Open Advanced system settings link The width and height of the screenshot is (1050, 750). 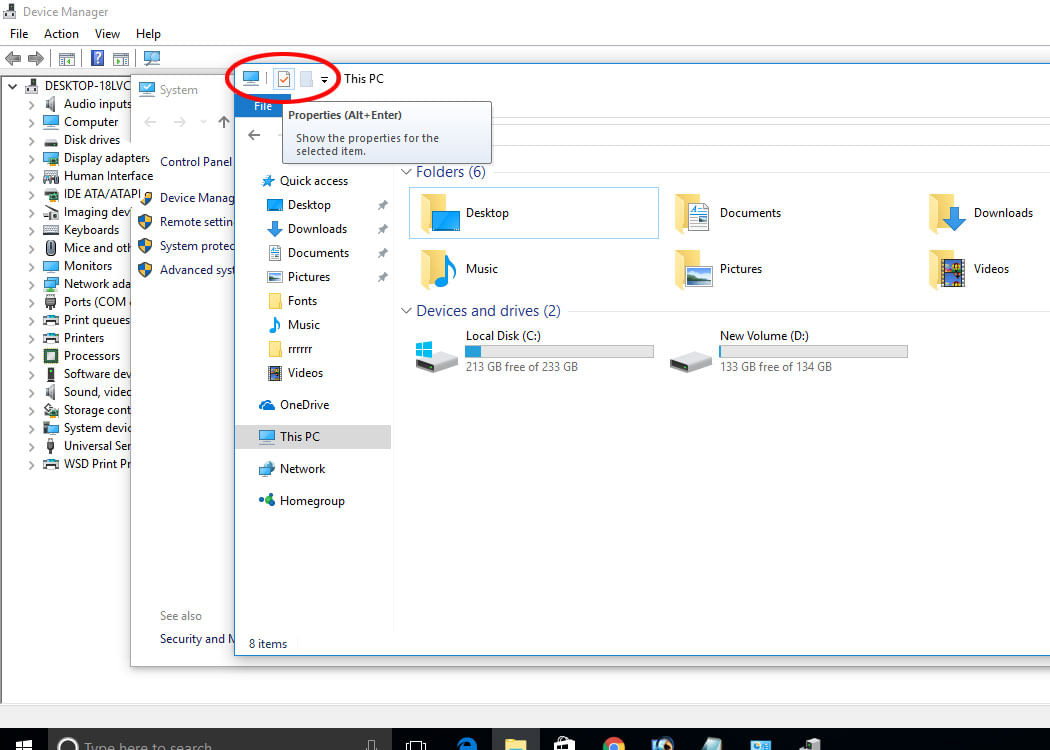pyautogui.click(x=196, y=270)
